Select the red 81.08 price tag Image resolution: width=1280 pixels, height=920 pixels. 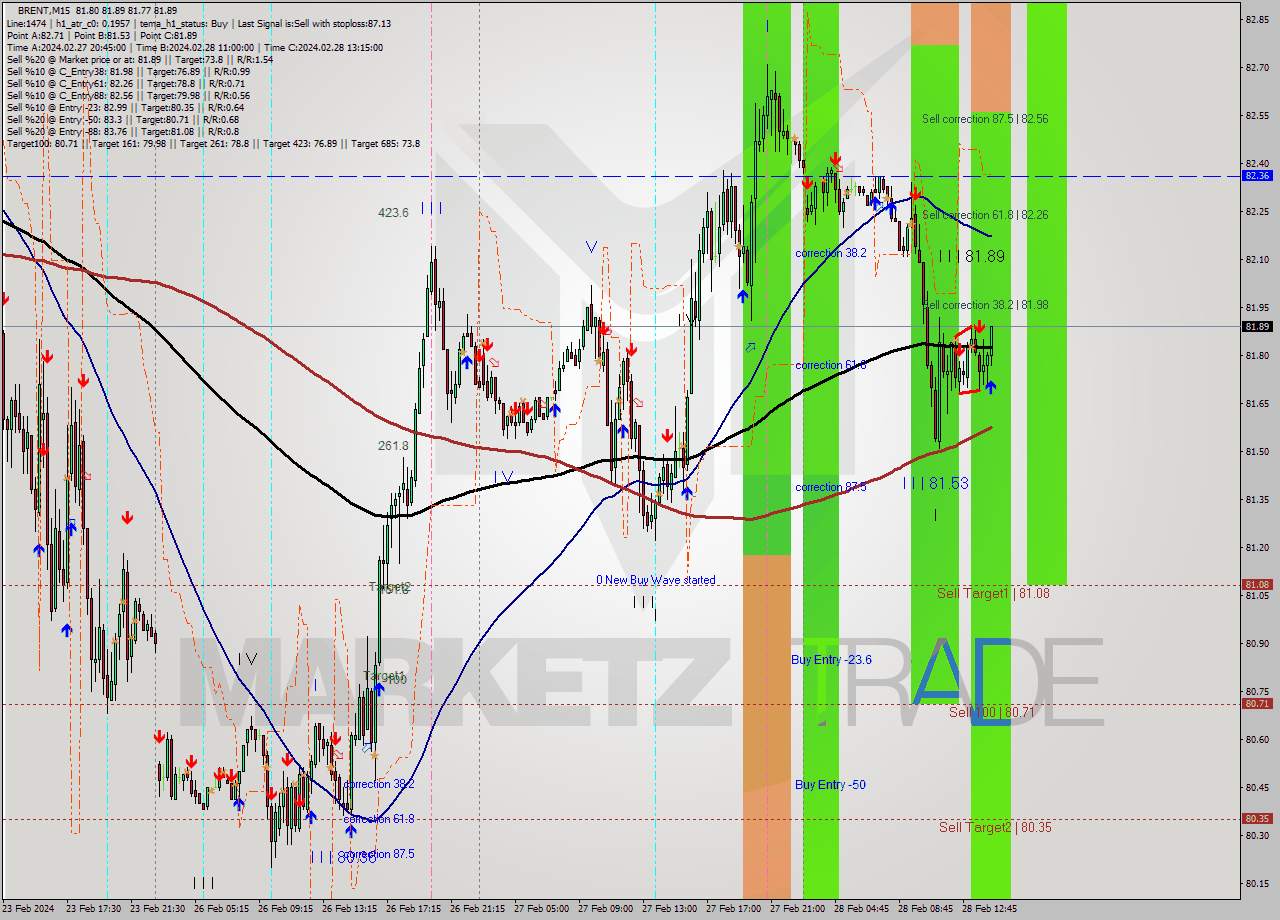point(1257,584)
